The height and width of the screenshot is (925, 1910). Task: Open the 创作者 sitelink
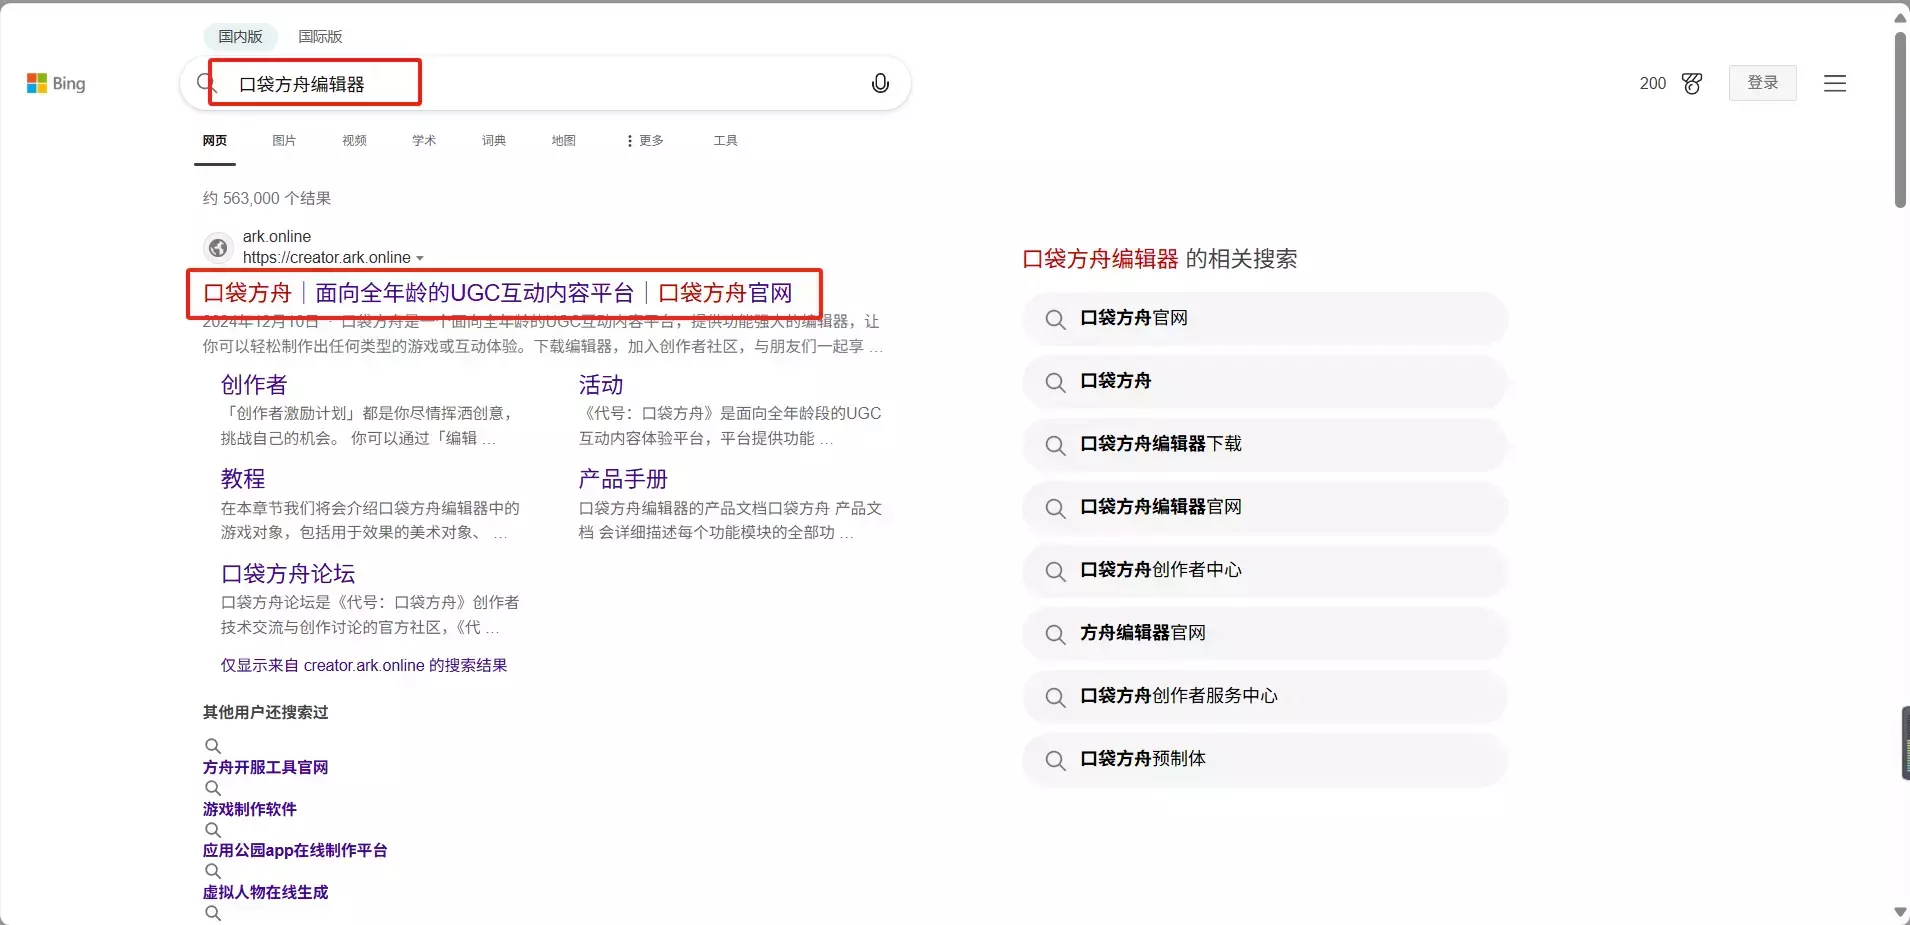click(254, 385)
